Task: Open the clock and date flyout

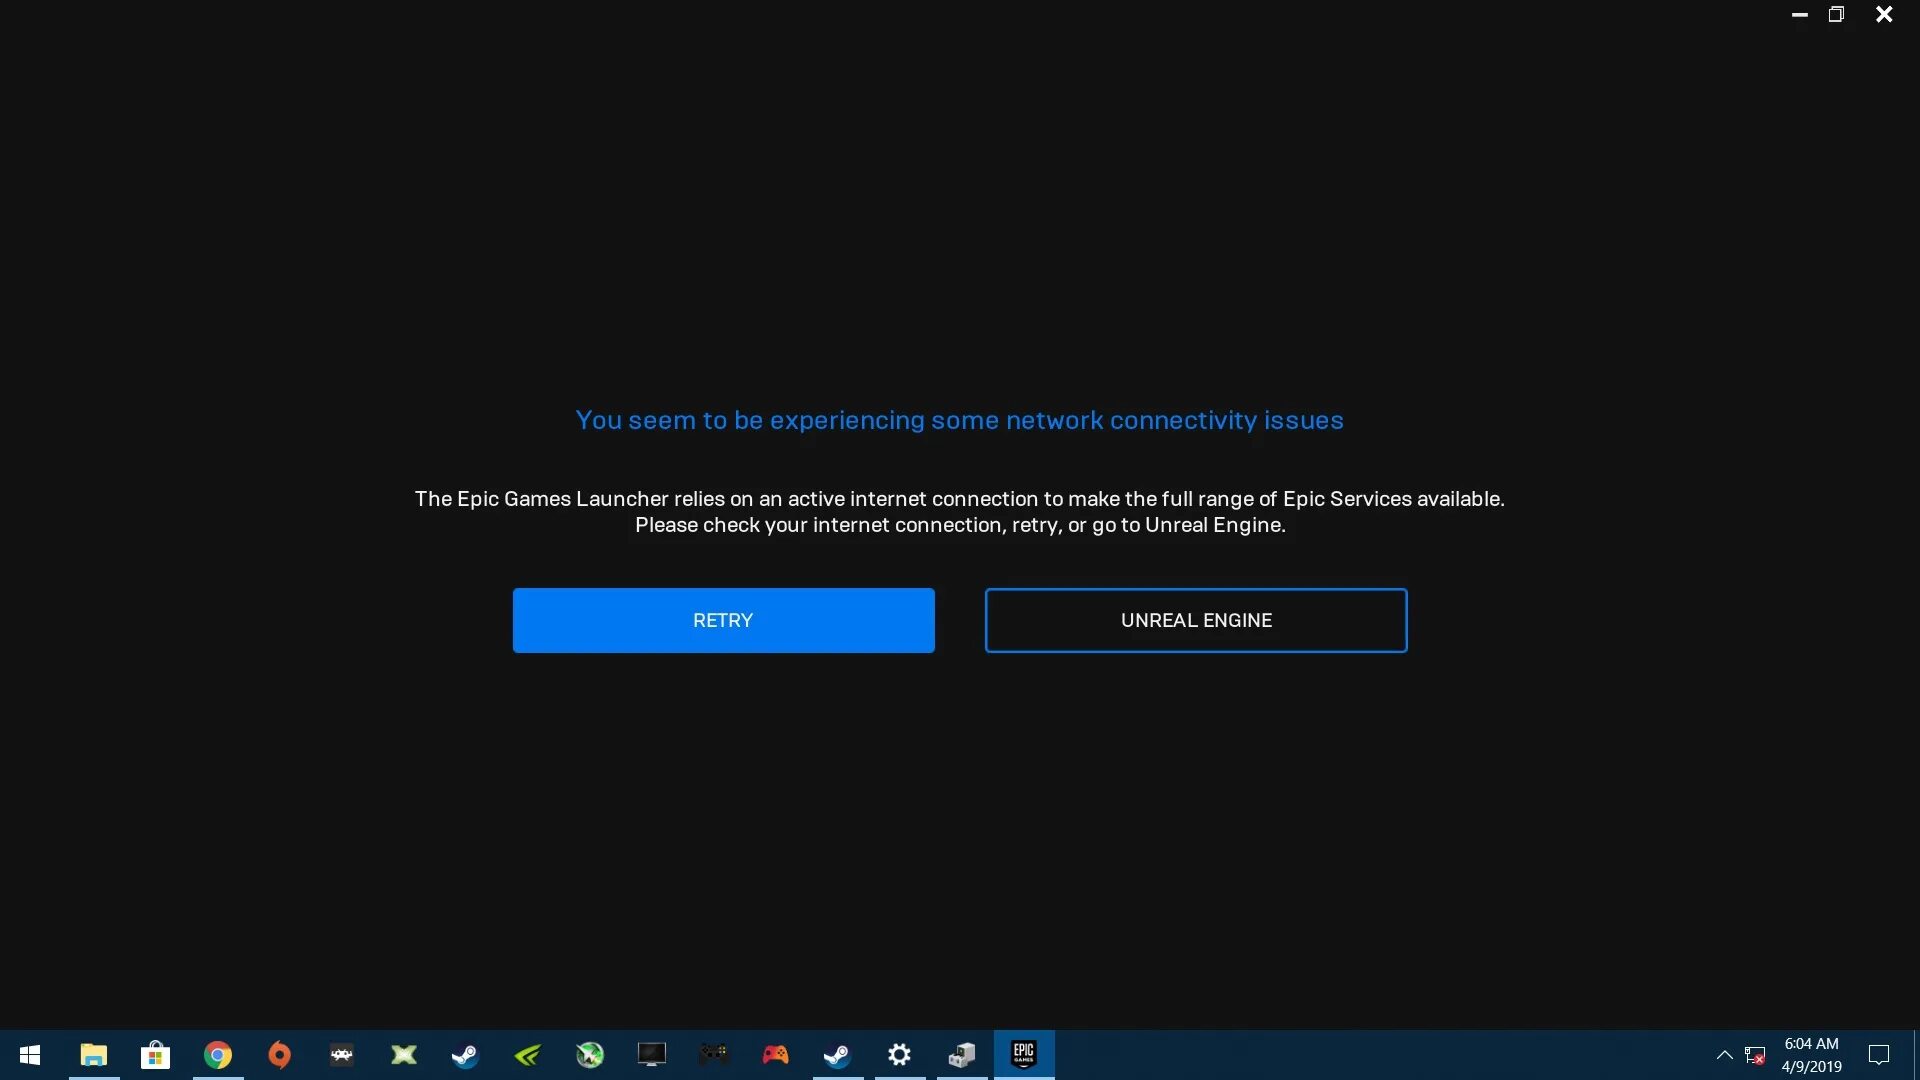Action: 1811,1054
